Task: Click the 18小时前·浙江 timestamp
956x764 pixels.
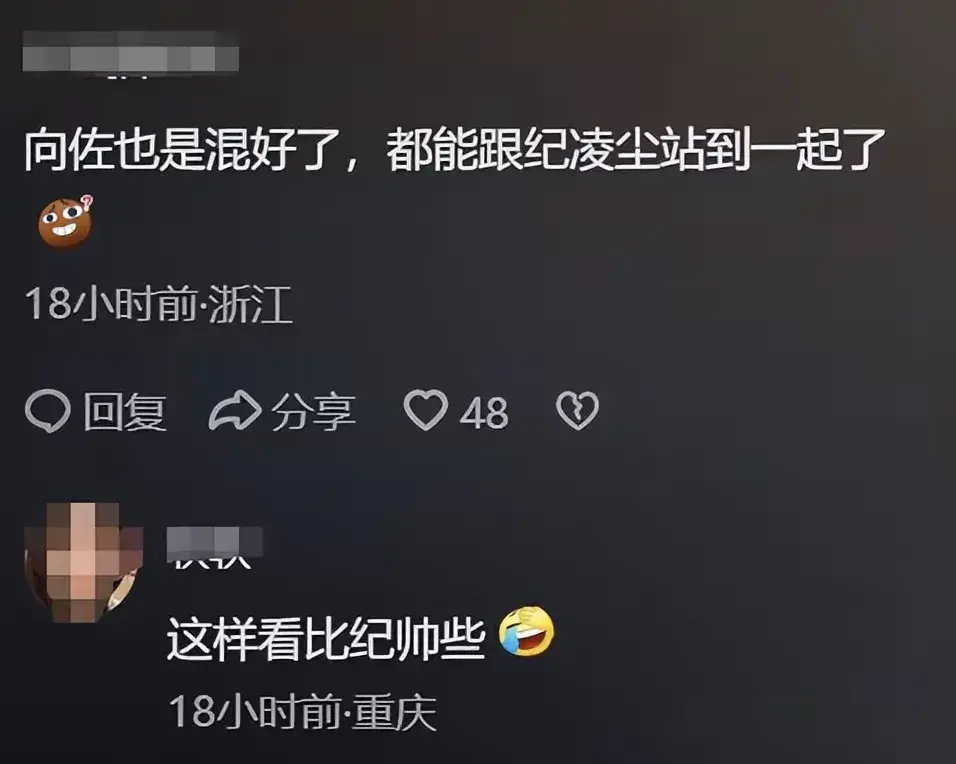Action: pos(159,304)
